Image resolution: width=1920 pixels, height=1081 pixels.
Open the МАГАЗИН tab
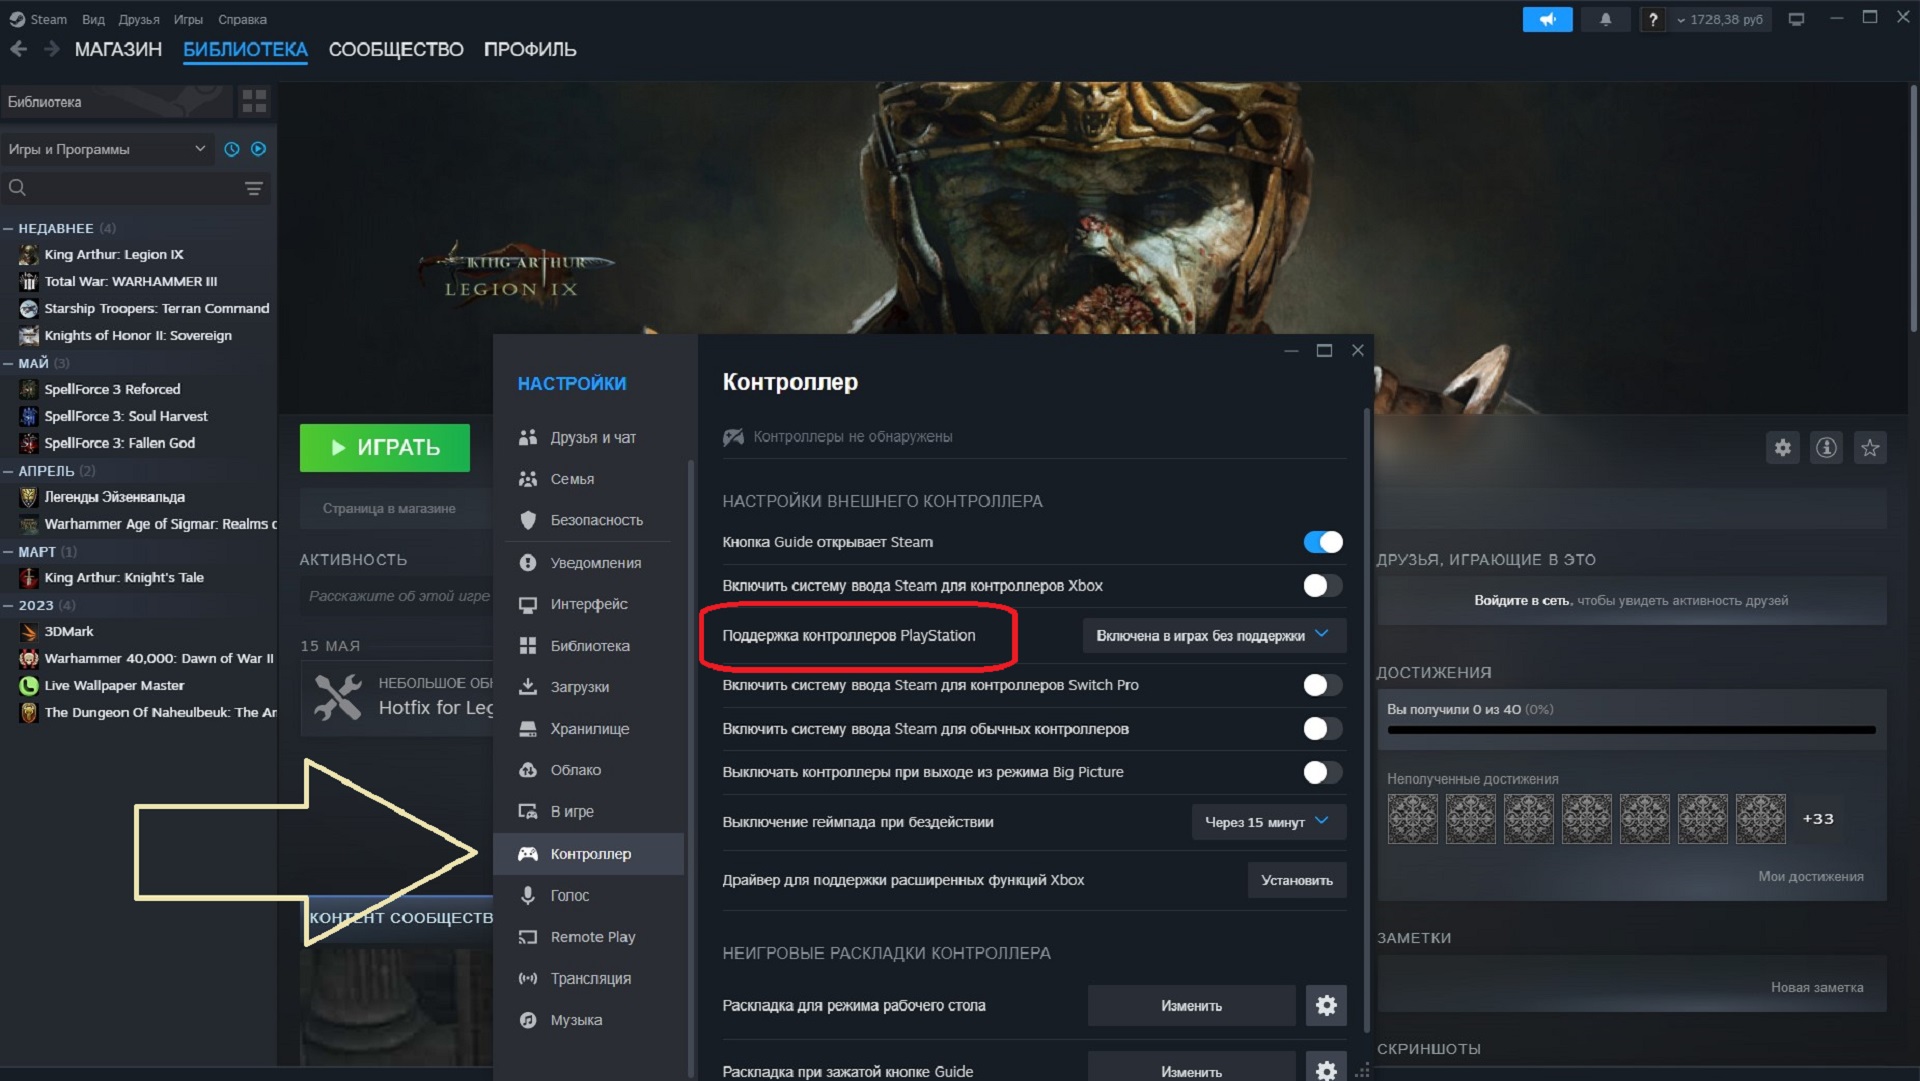point(118,49)
